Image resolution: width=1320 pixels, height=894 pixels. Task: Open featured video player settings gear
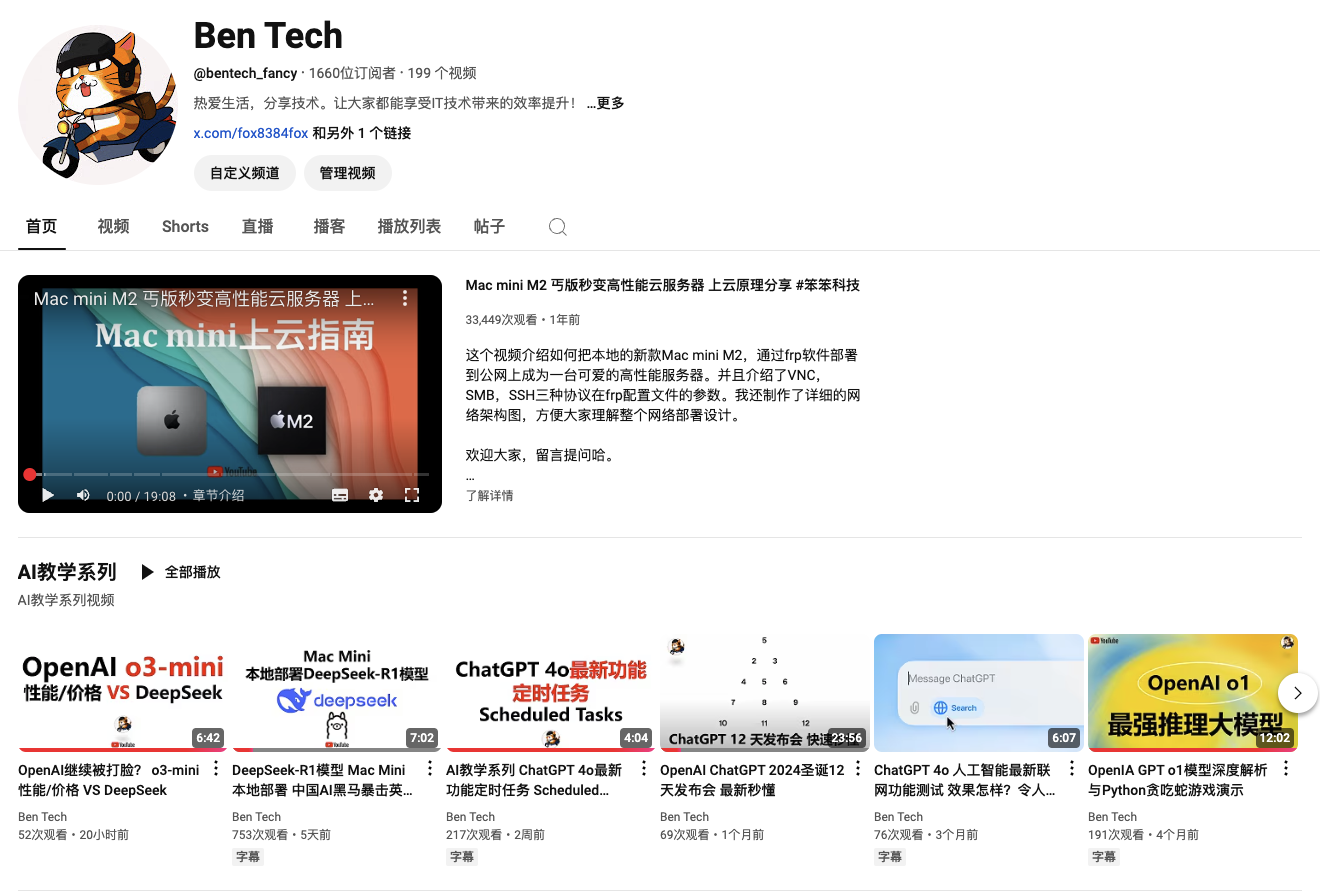pos(376,495)
